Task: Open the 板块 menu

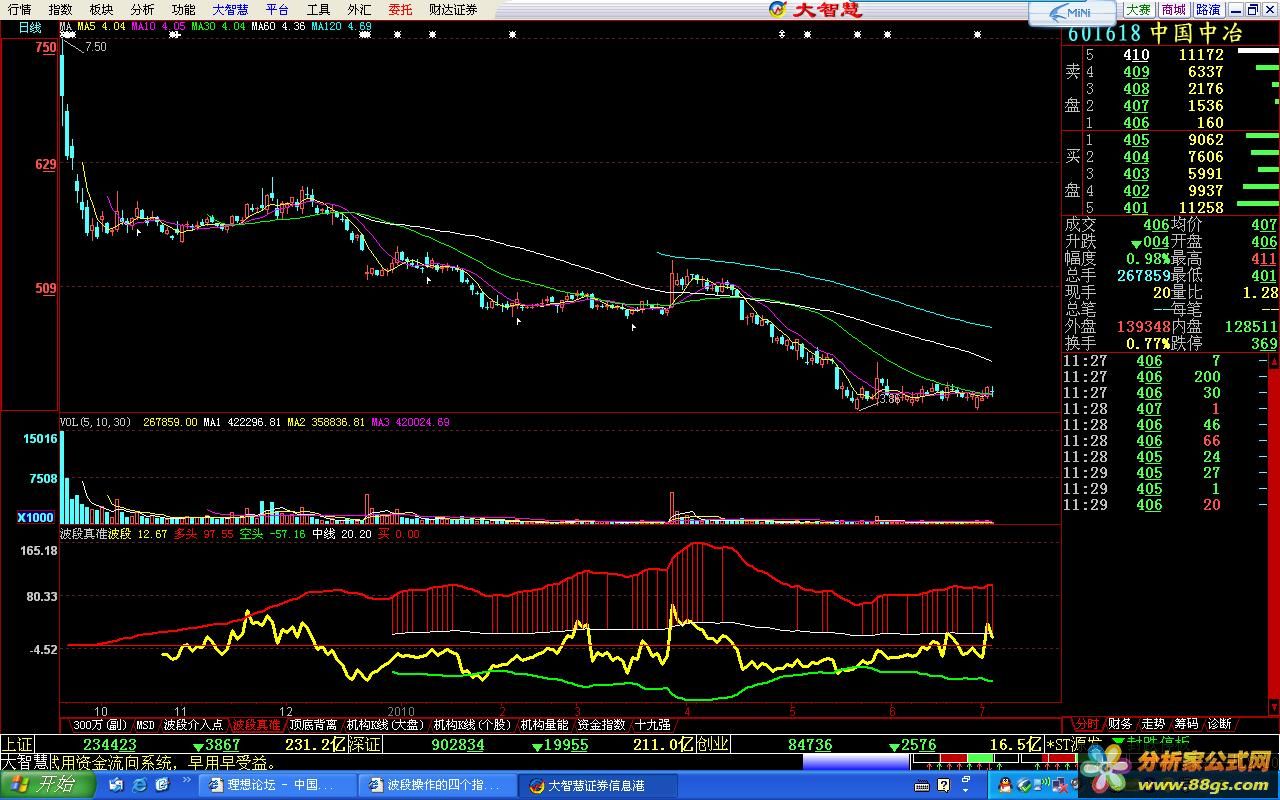Action: tap(101, 9)
